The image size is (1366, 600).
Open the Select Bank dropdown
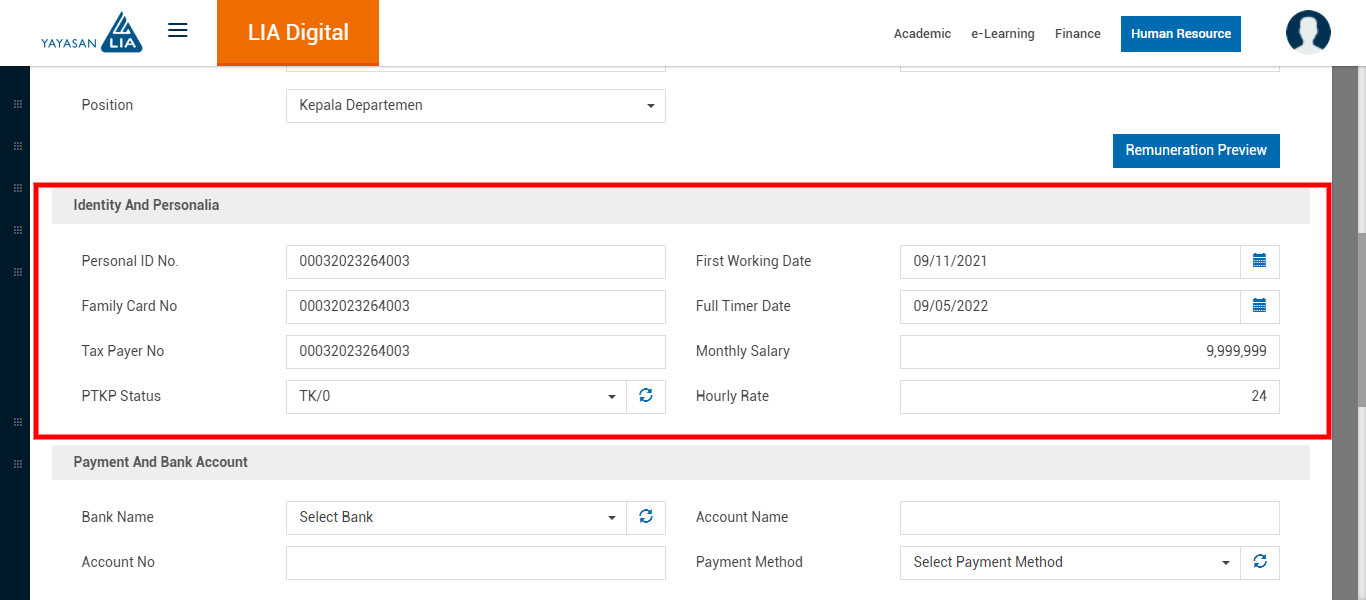pos(456,517)
